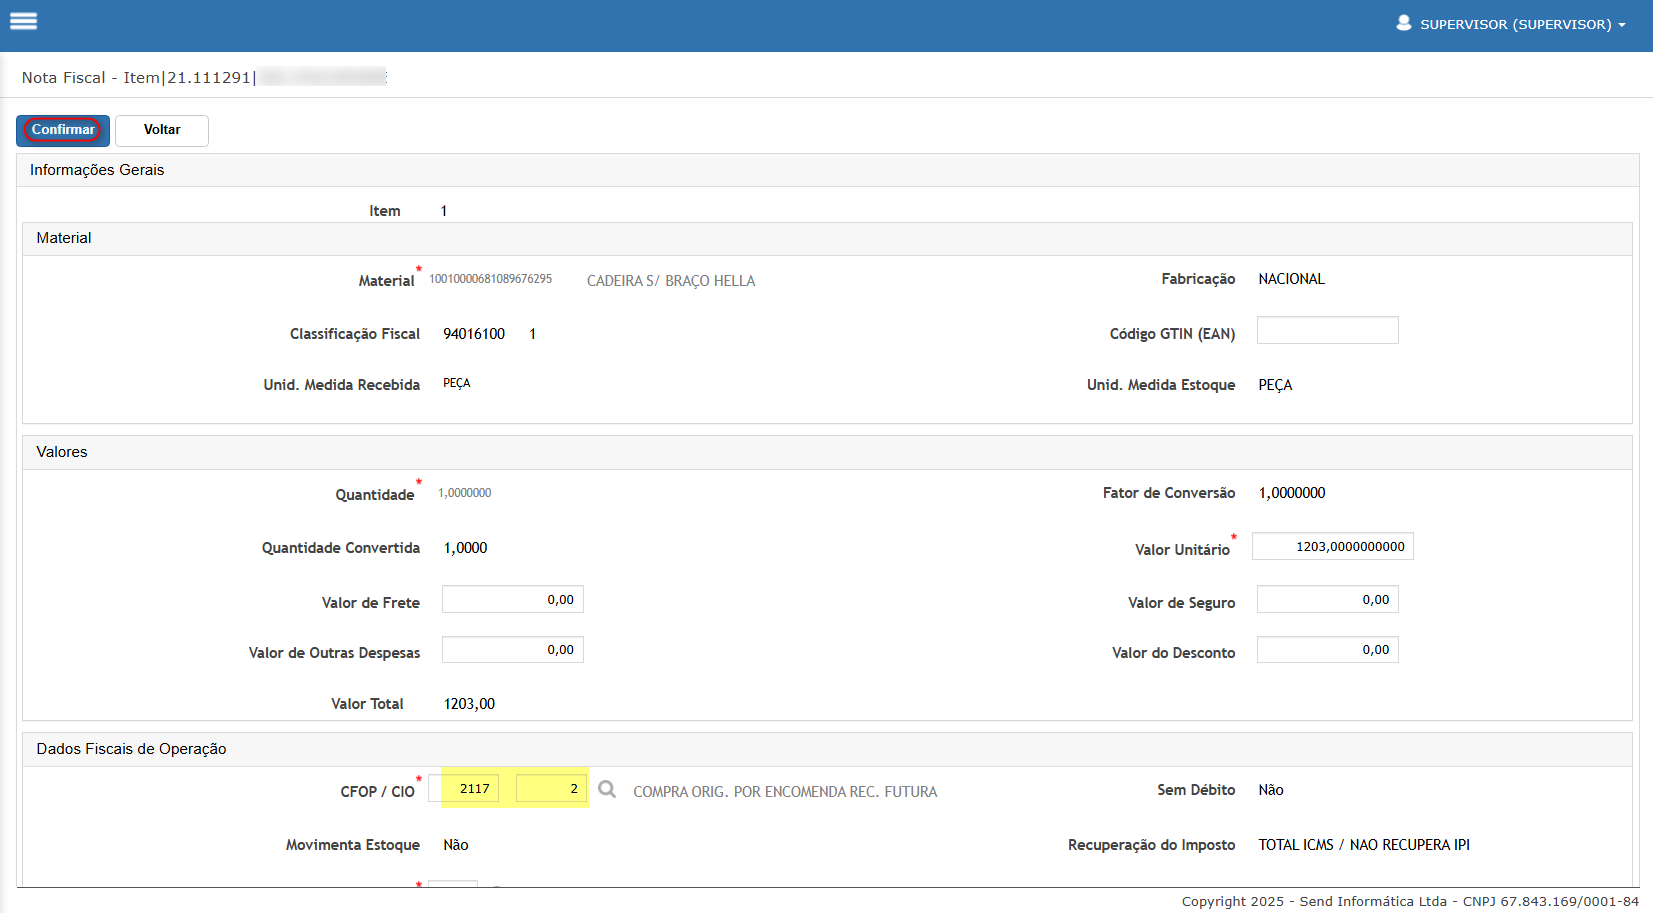This screenshot has width=1653, height=913.
Task: Open the hamburger menu icon
Action: point(23,21)
